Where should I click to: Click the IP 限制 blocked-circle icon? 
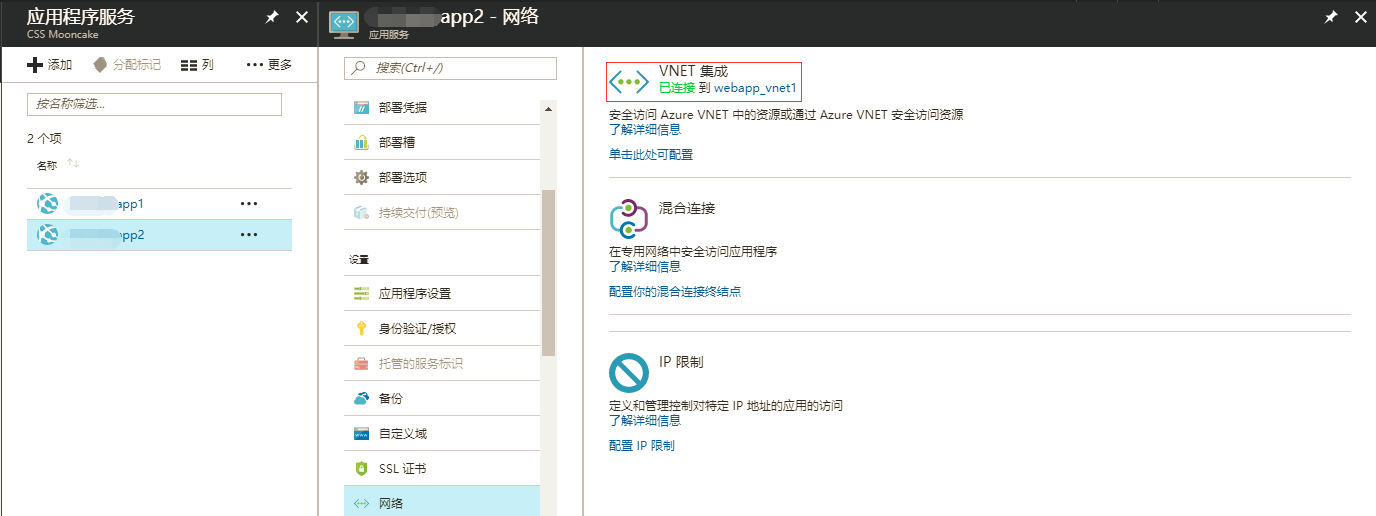point(629,373)
